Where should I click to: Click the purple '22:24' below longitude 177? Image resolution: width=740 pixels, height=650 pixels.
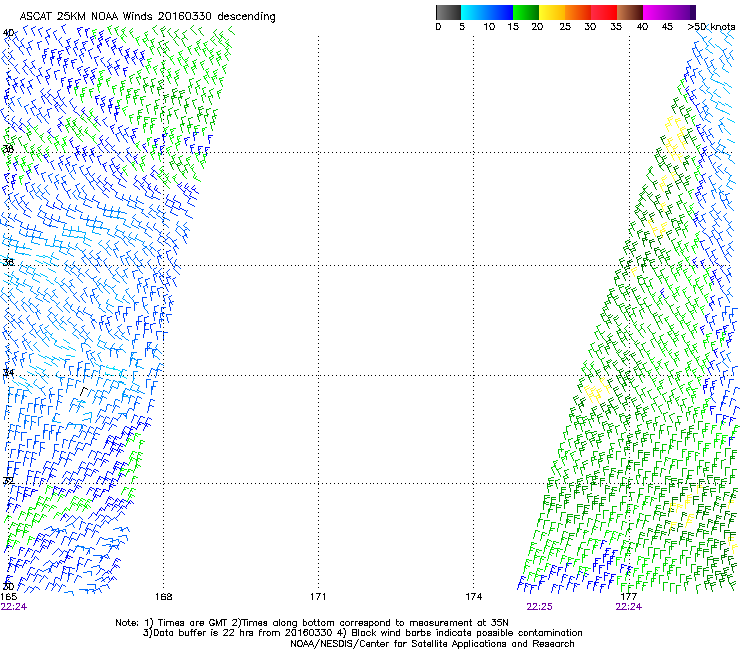tap(629, 607)
